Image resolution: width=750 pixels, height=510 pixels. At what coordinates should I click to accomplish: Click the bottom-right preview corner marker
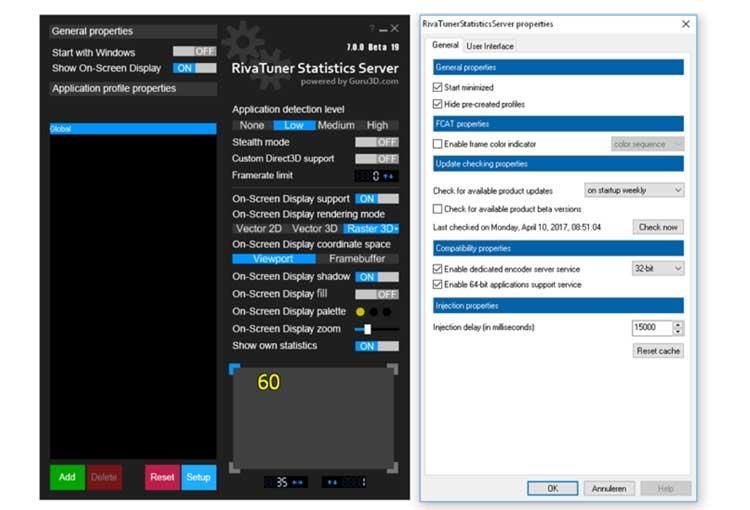(x=392, y=467)
